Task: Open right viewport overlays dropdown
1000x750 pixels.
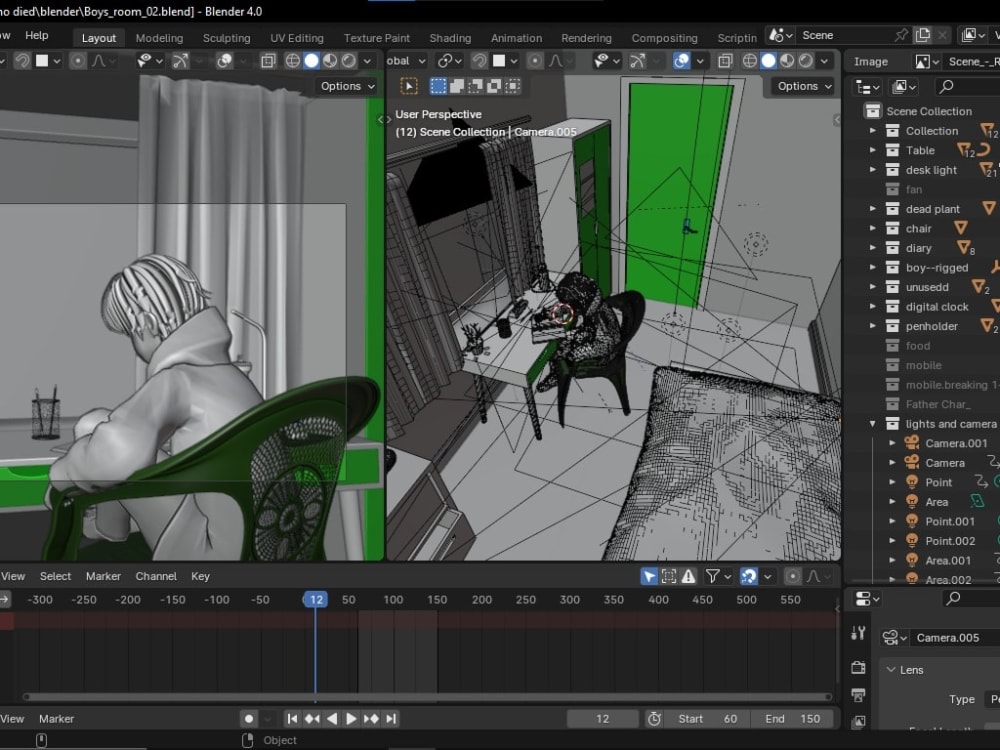Action: [700, 61]
